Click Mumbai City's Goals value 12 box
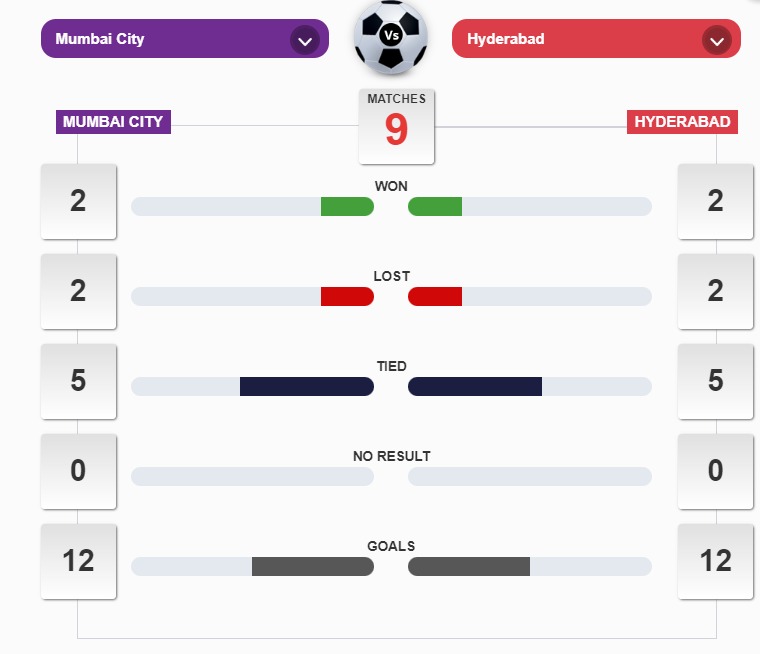 coord(78,561)
